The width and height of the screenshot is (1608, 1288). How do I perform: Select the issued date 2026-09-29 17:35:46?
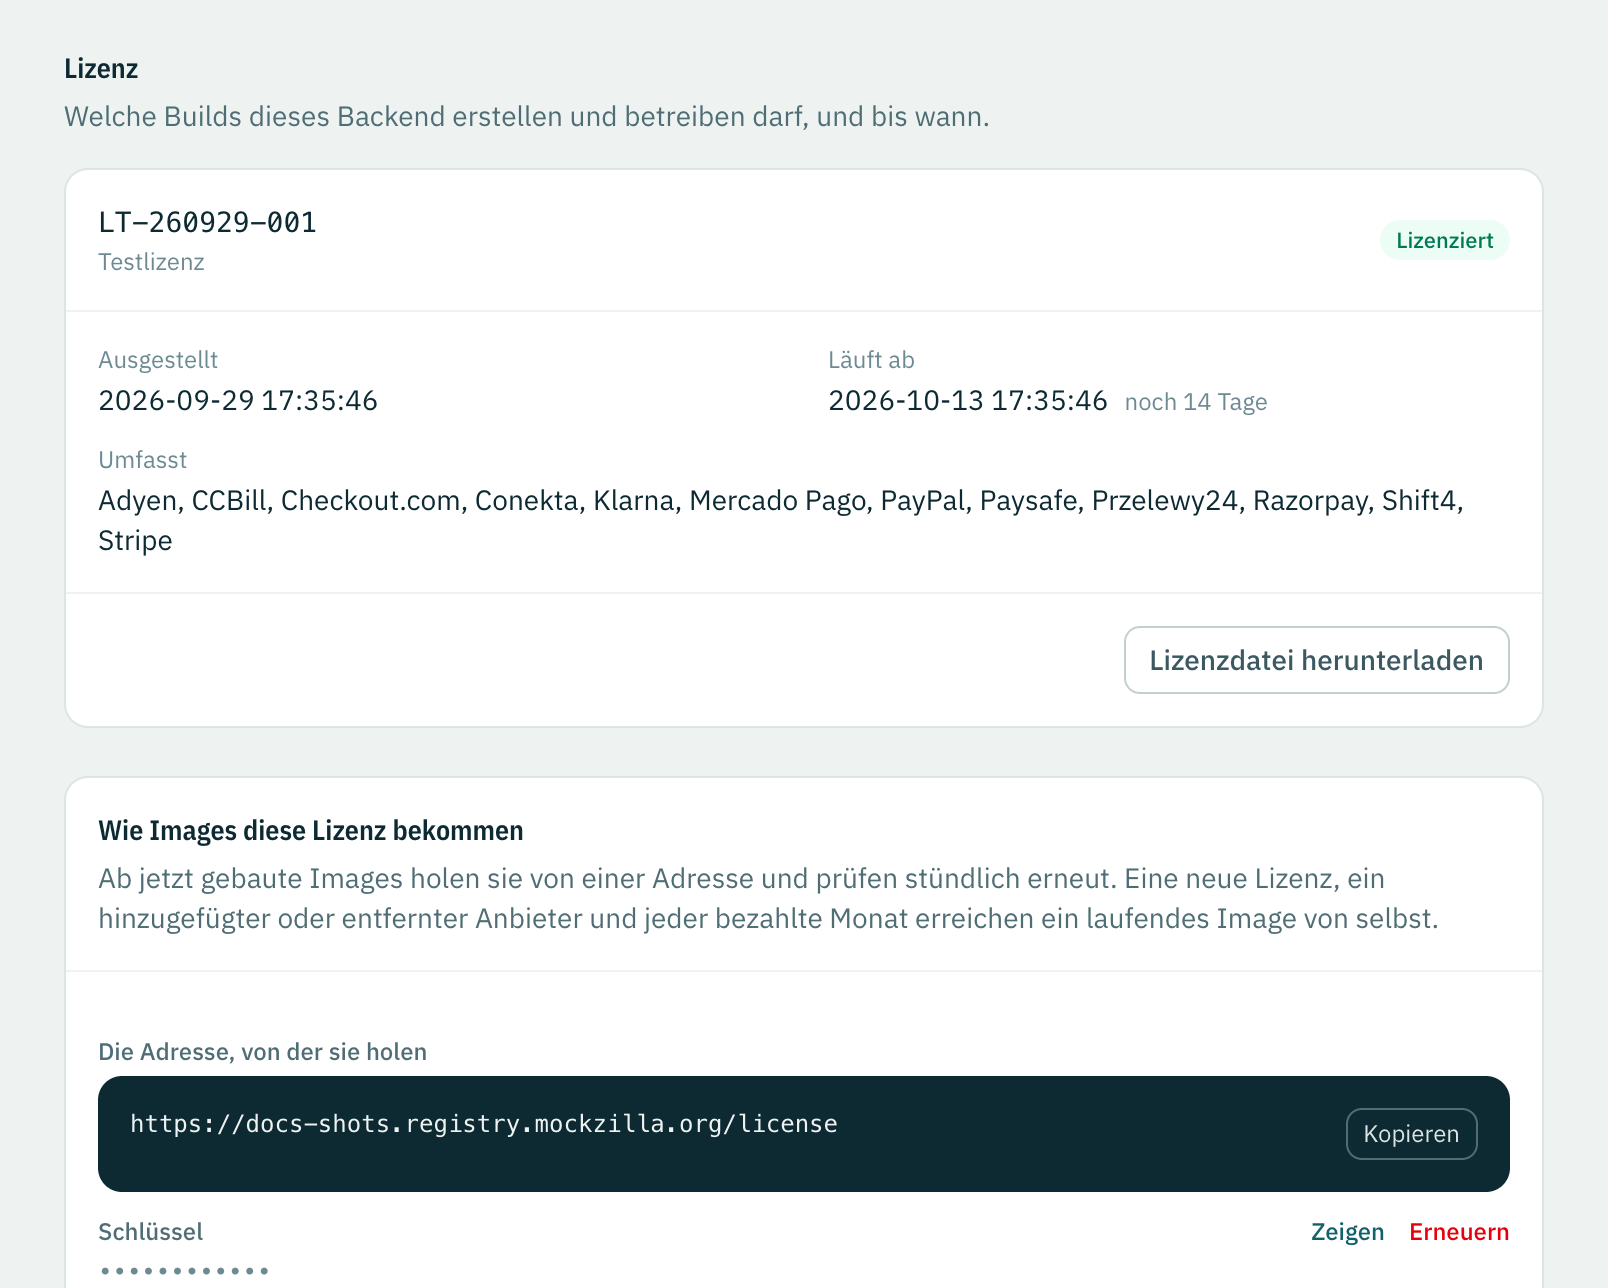click(x=238, y=401)
